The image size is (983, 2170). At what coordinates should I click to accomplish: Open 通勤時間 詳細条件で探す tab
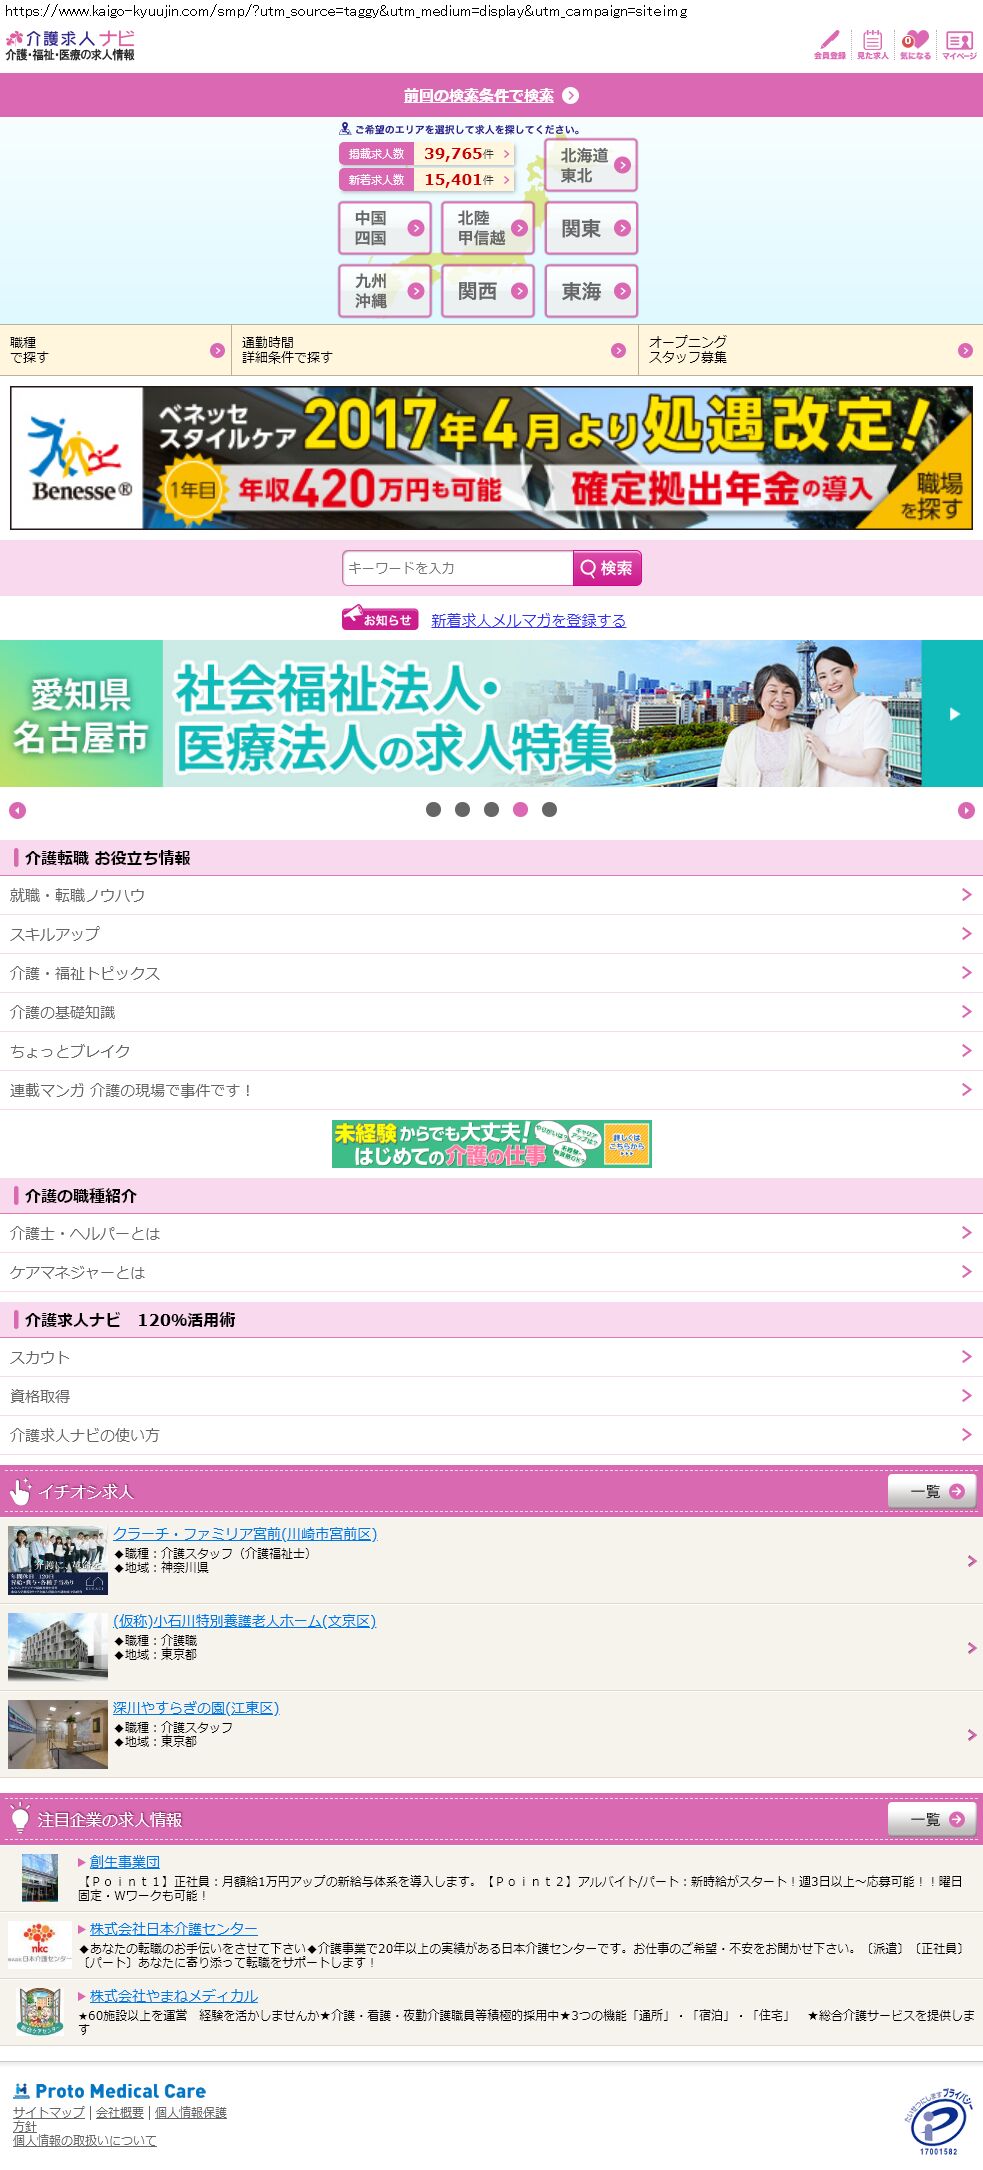[435, 350]
